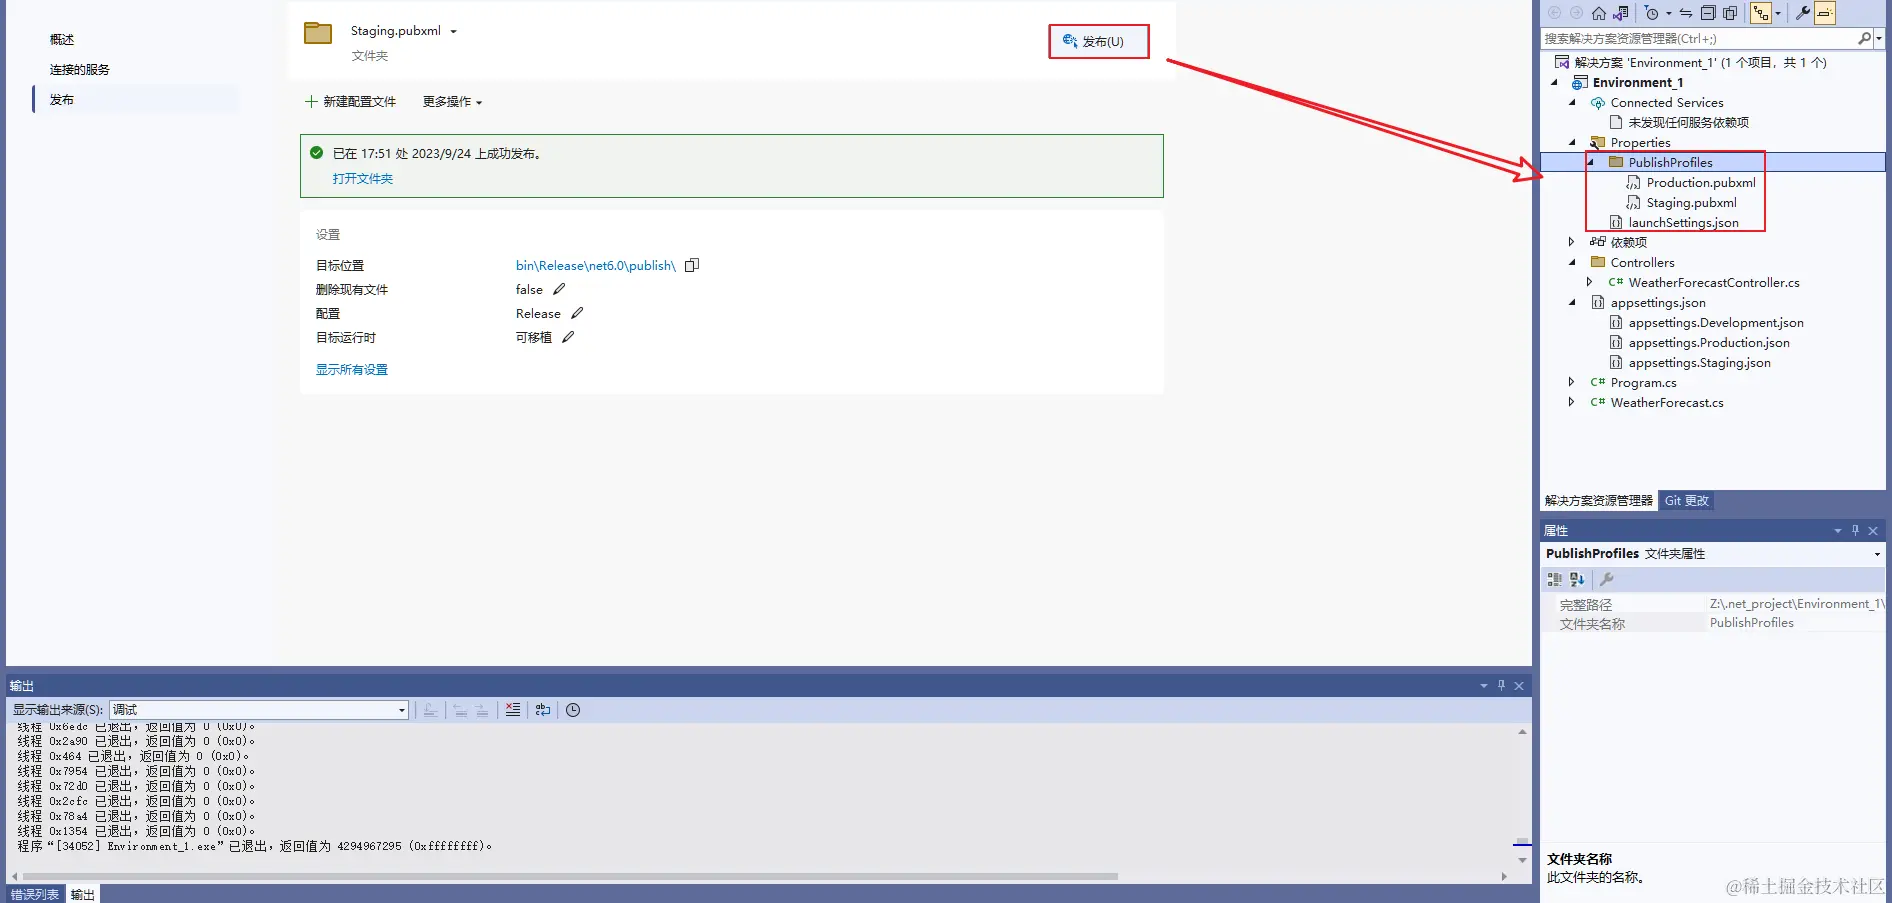Screen dimensions: 1892x903
Task: Toggle show all files in Solution Explorer
Action: (x=1730, y=13)
